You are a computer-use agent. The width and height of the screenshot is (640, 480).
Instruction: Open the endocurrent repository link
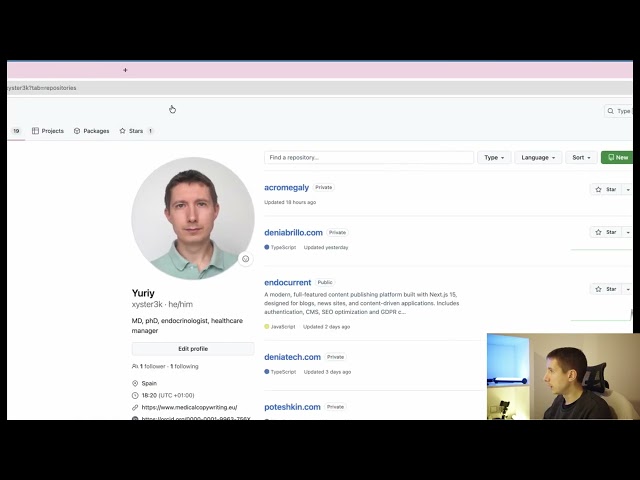pos(288,282)
